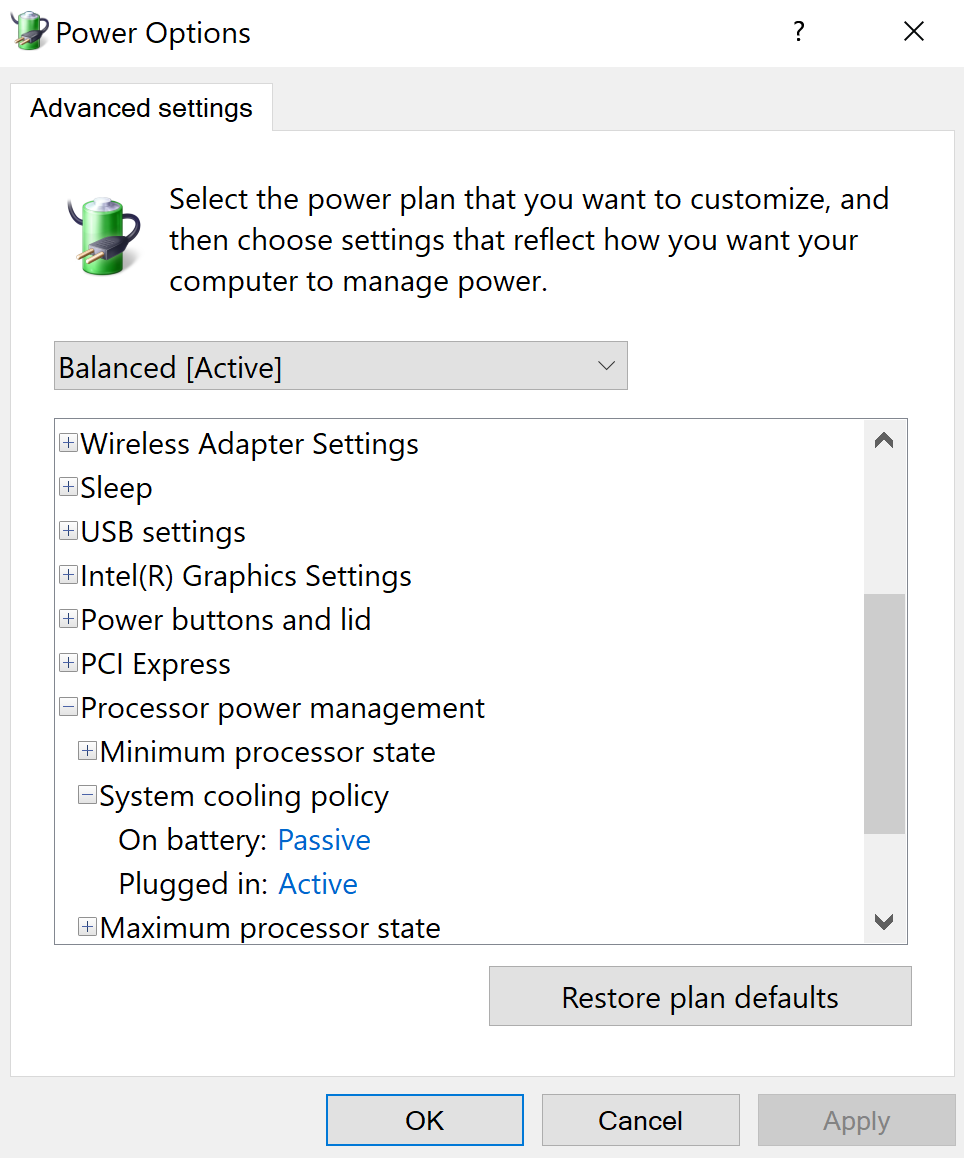964x1158 pixels.
Task: Click the green battery plug icon
Action: click(x=103, y=236)
